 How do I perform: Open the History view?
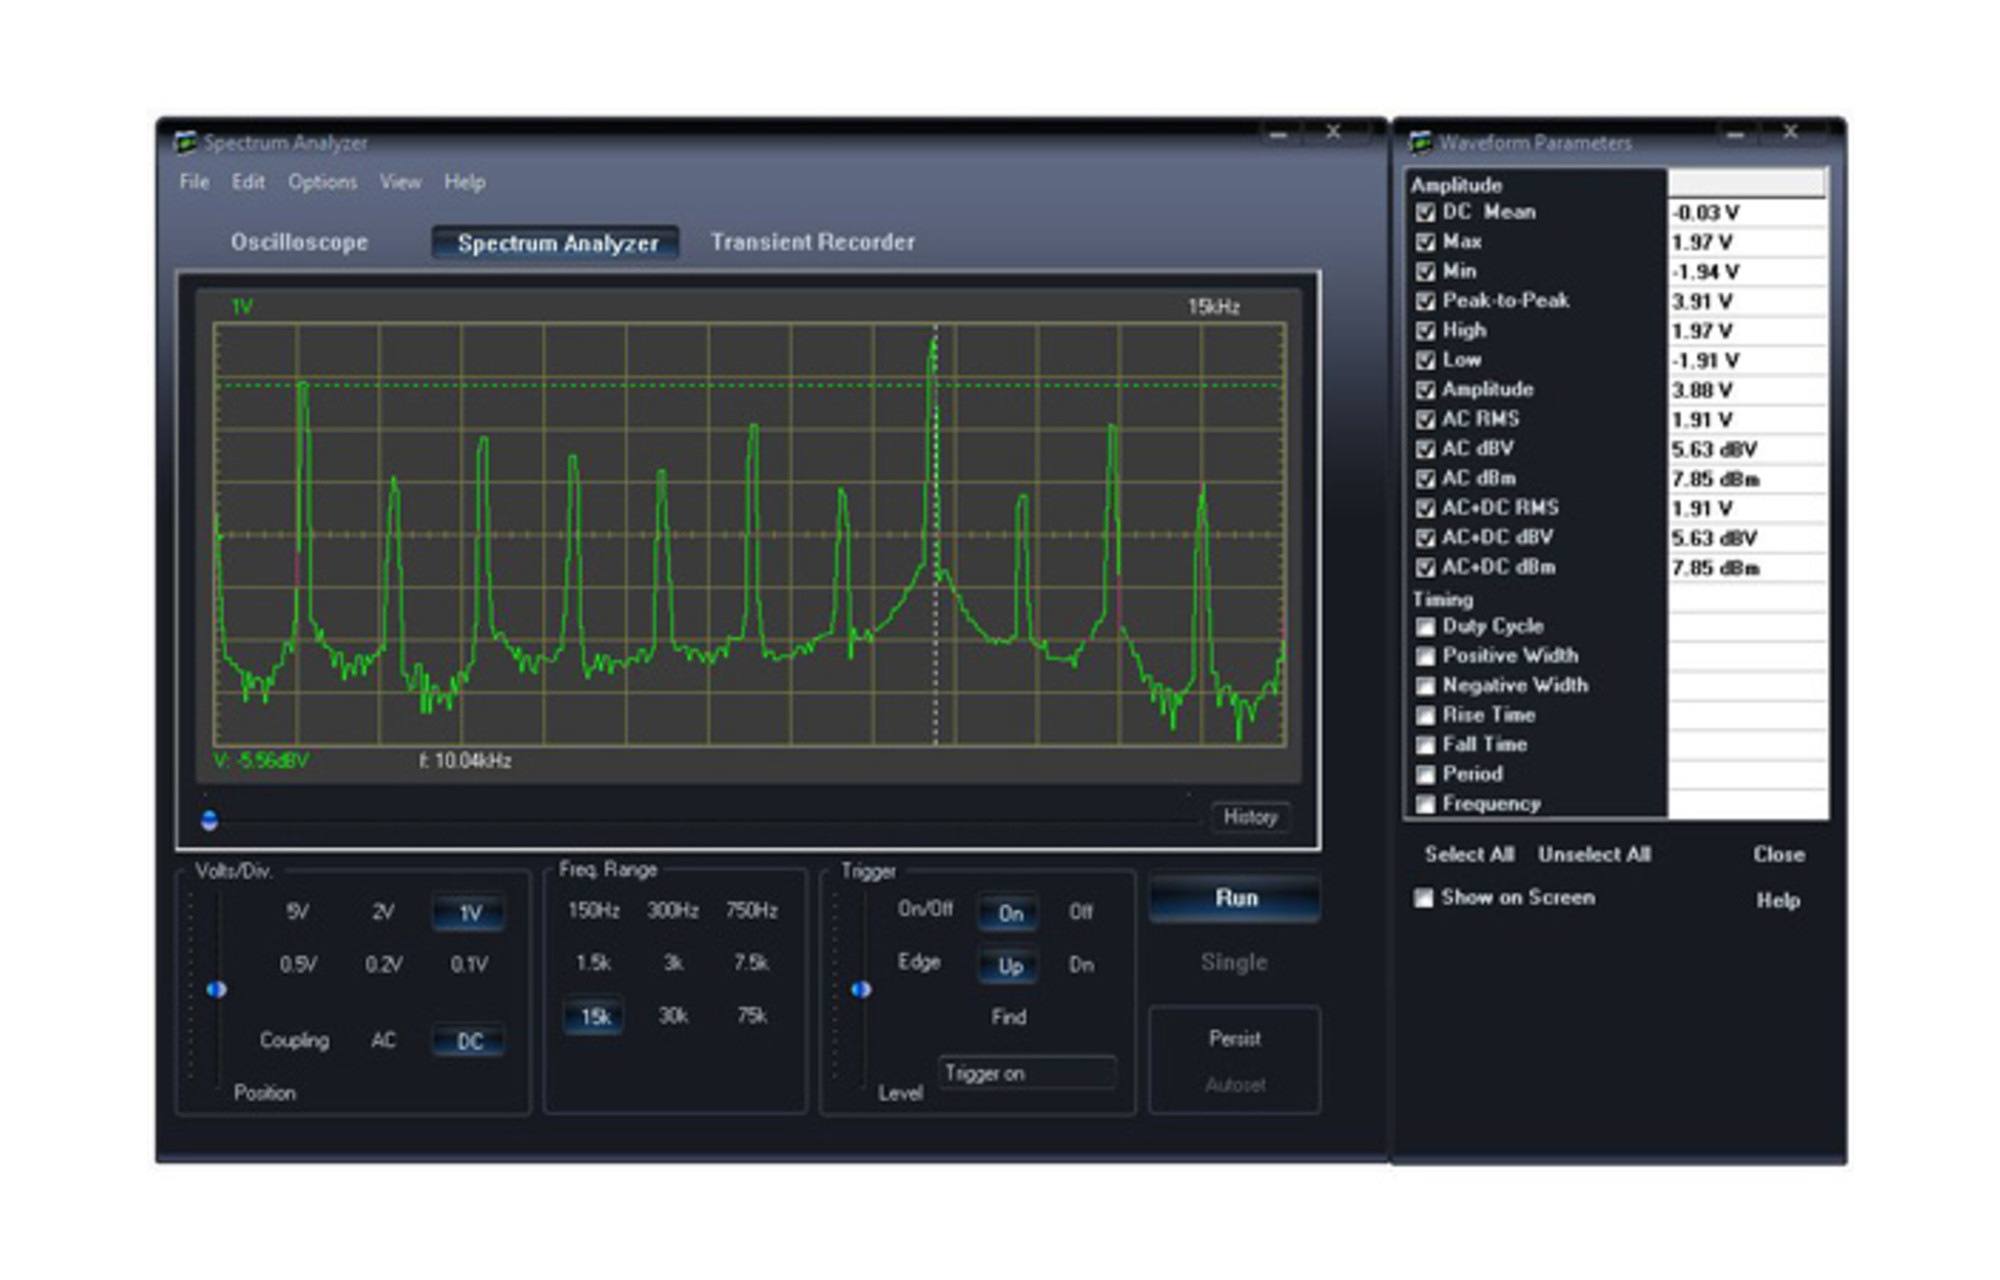pyautogui.click(x=1251, y=817)
